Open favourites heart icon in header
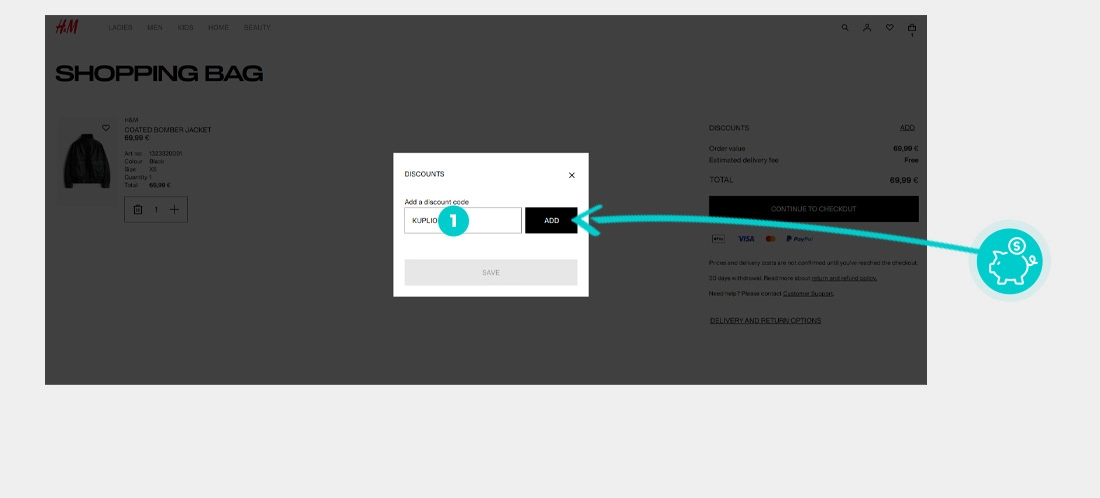This screenshot has width=1100, height=498. click(x=890, y=28)
